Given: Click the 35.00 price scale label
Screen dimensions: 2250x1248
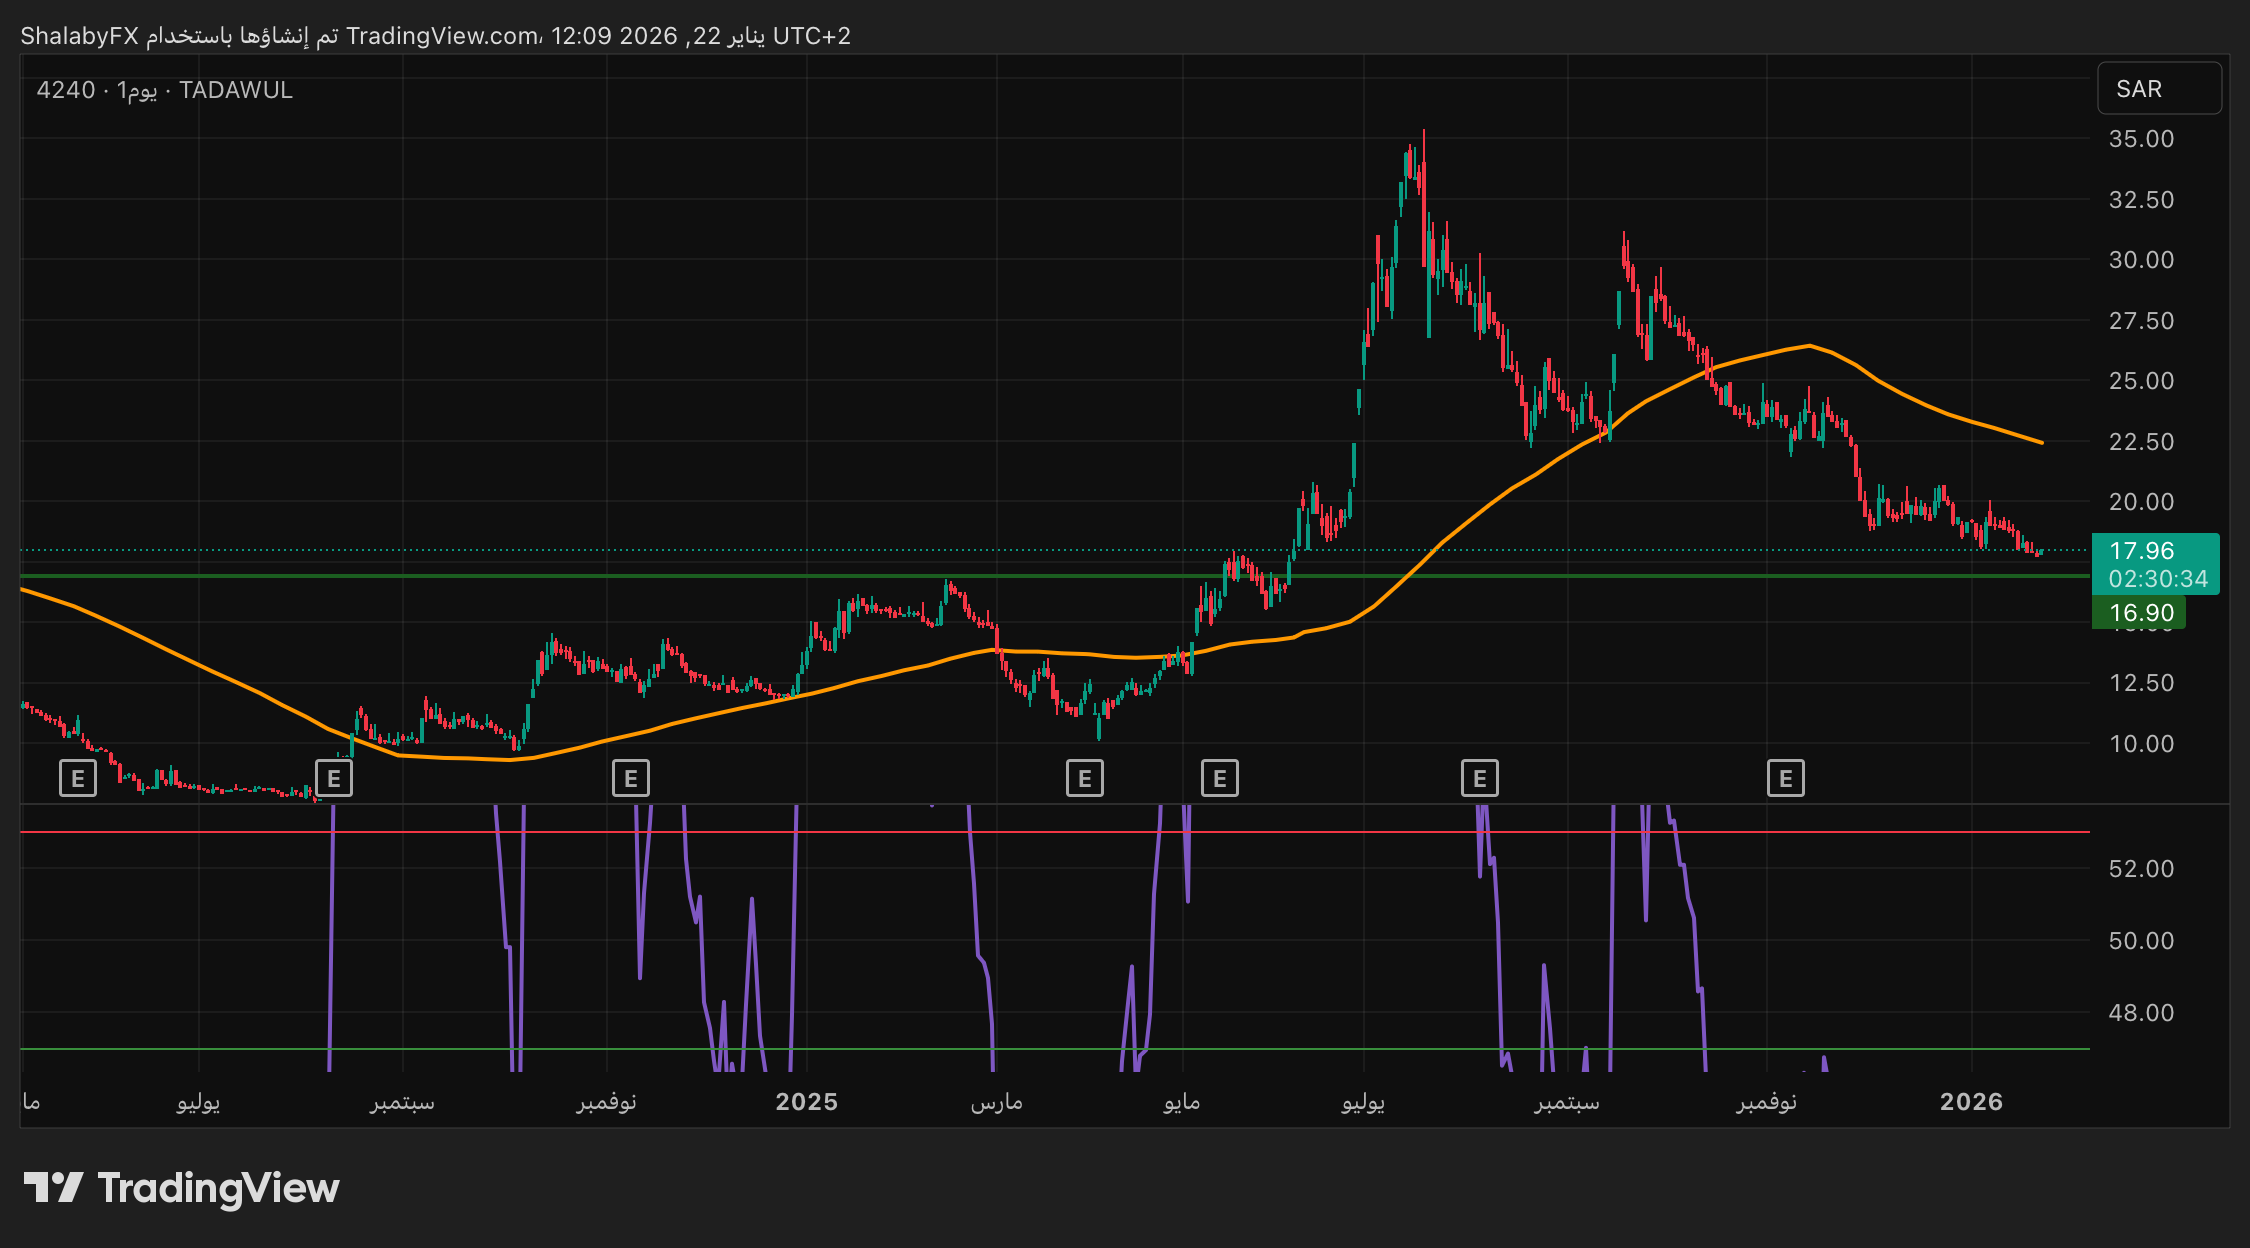Looking at the screenshot, I should click(x=2141, y=139).
